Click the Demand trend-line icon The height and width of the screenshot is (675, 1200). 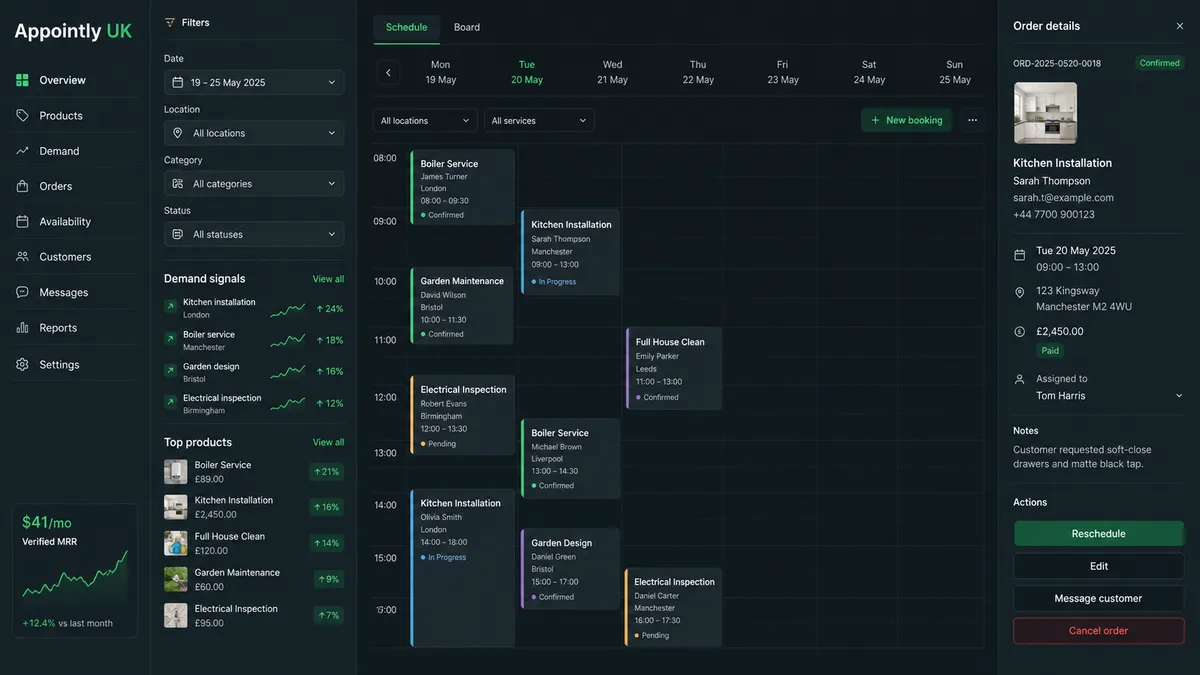click(x=22, y=151)
